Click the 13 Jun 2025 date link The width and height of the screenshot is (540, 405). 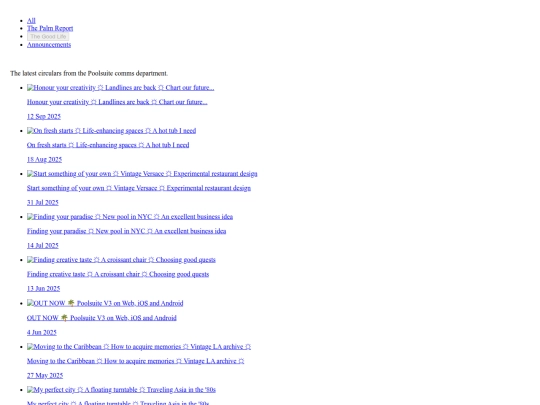click(43, 289)
